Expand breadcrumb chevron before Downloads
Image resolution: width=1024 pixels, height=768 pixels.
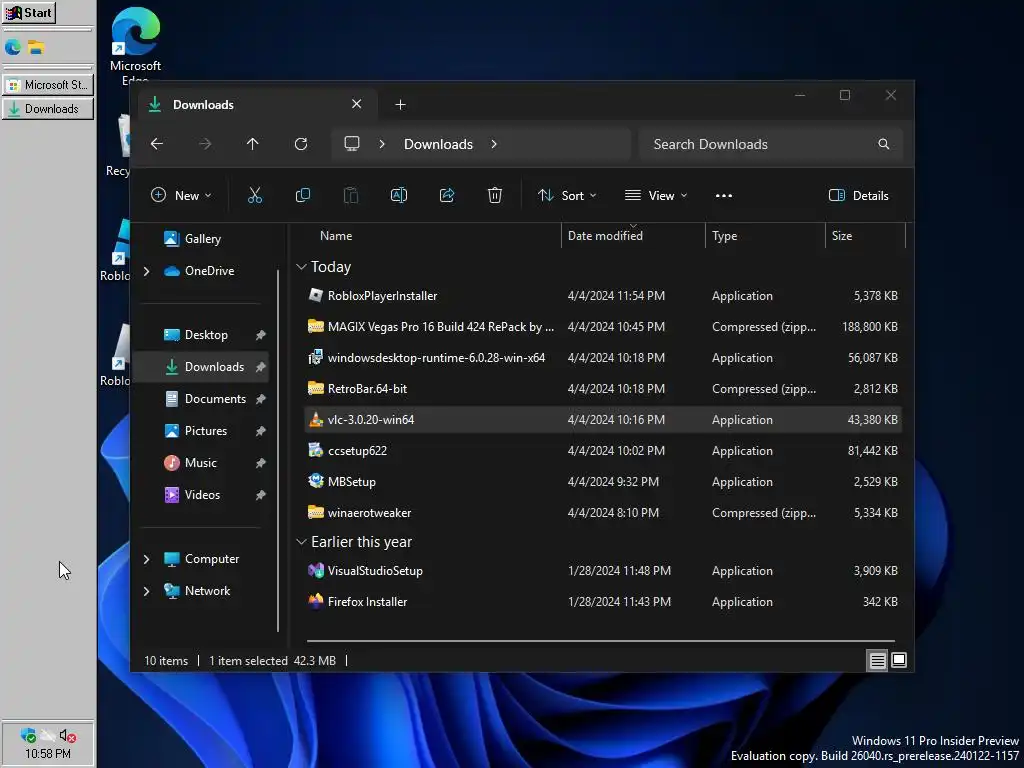(382, 144)
